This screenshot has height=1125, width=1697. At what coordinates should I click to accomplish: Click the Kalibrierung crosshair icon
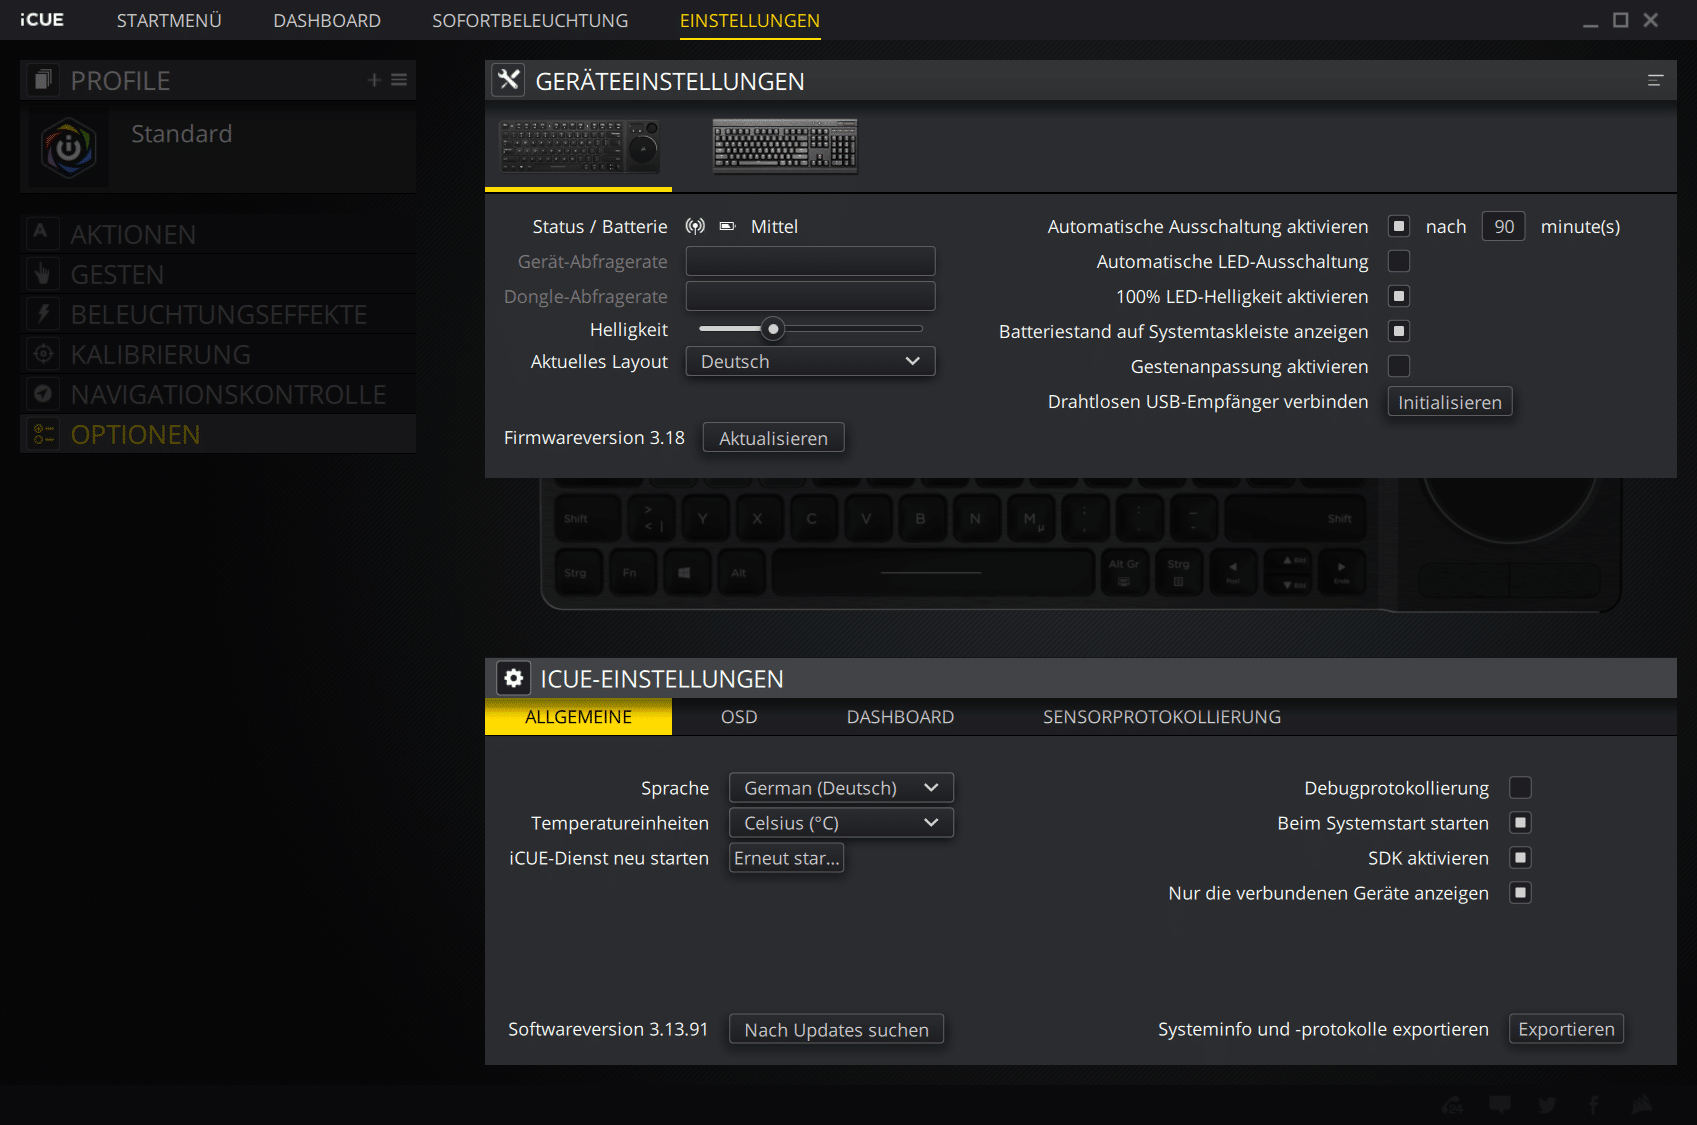click(x=42, y=354)
